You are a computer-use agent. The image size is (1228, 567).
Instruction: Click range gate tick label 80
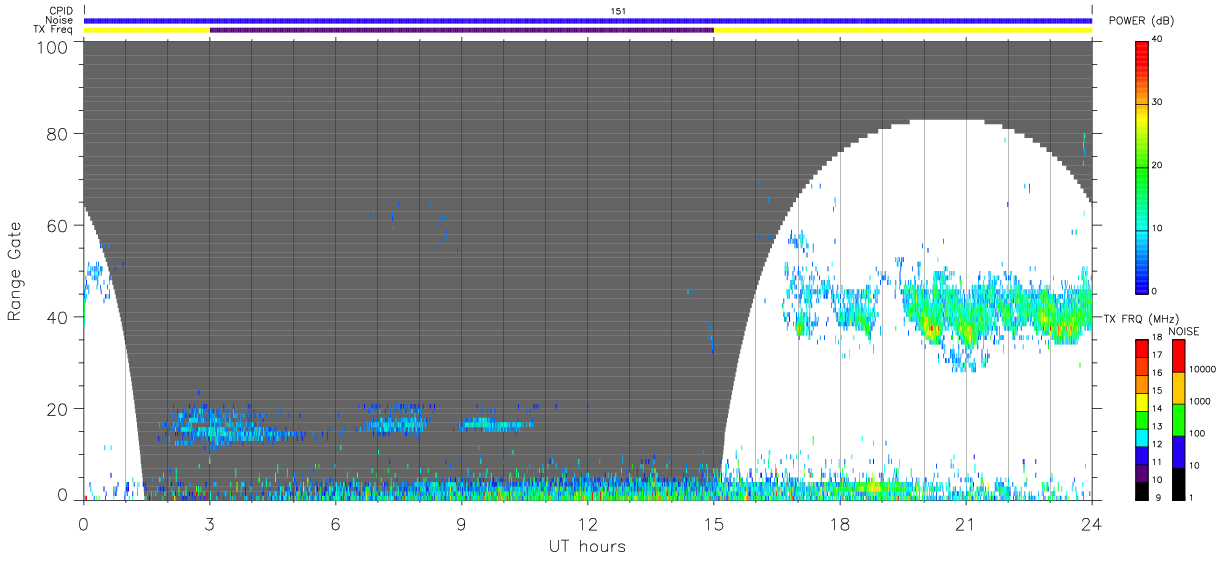(59, 133)
